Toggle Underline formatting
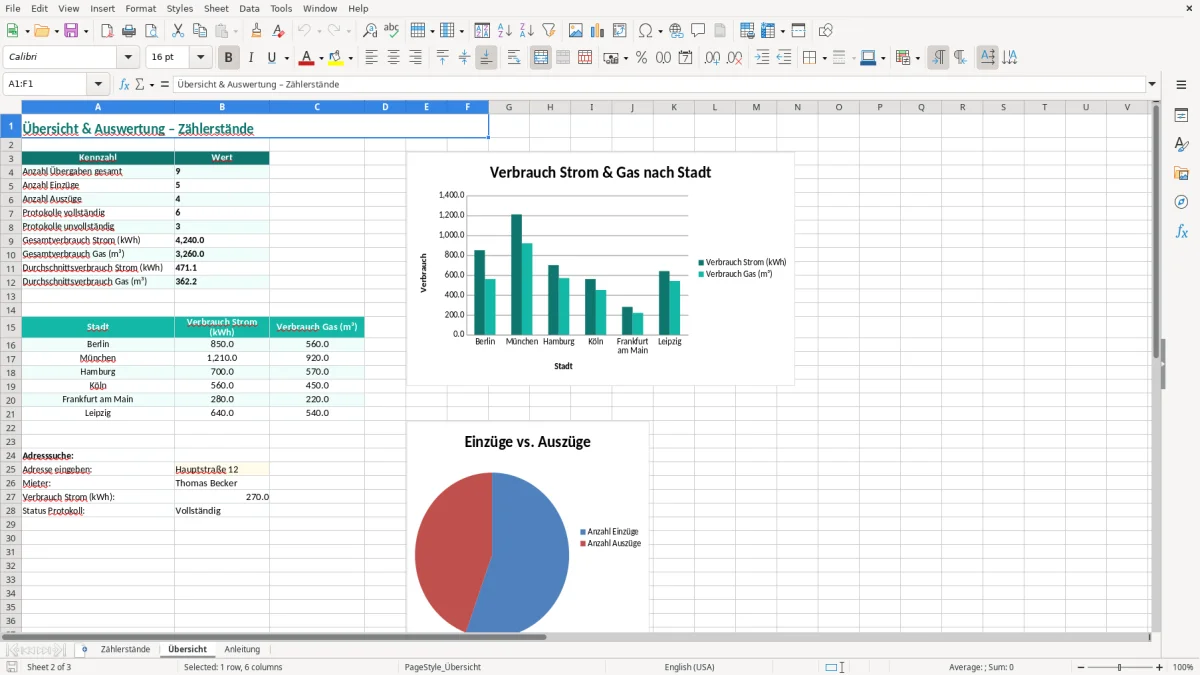Viewport: 1200px width, 675px height. 272,58
